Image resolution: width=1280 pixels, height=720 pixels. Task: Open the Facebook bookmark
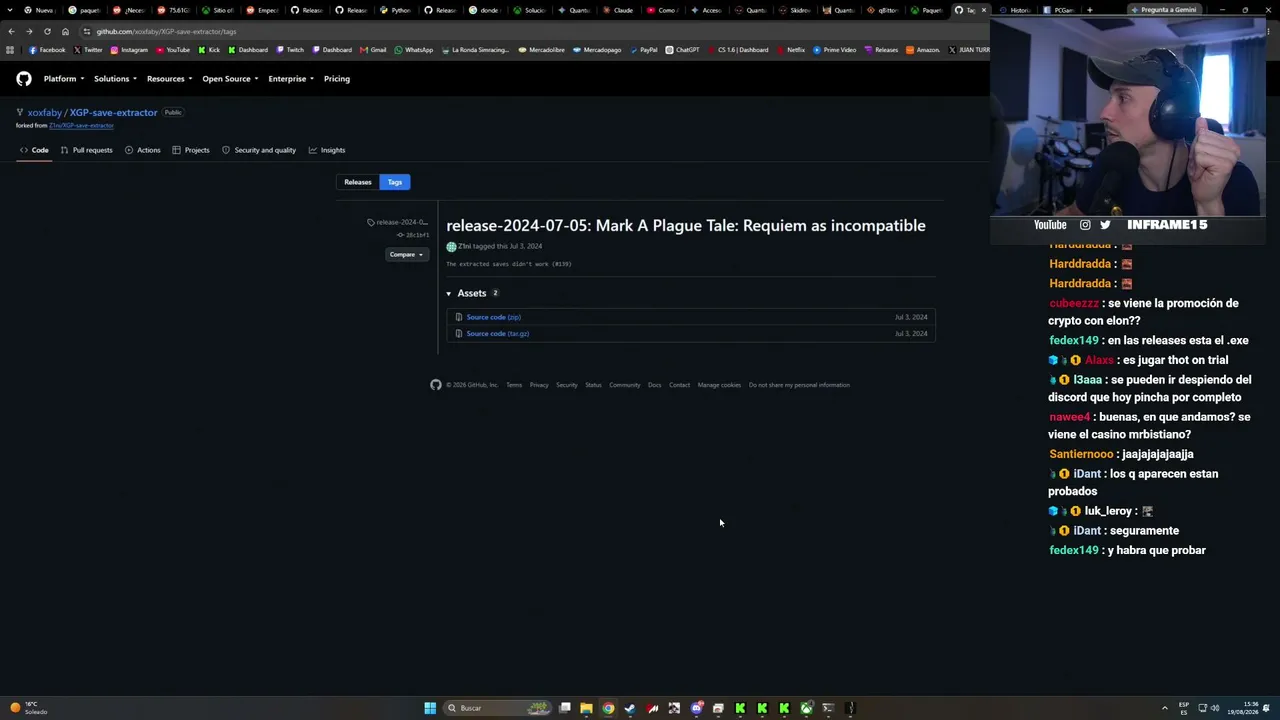tap(47, 50)
